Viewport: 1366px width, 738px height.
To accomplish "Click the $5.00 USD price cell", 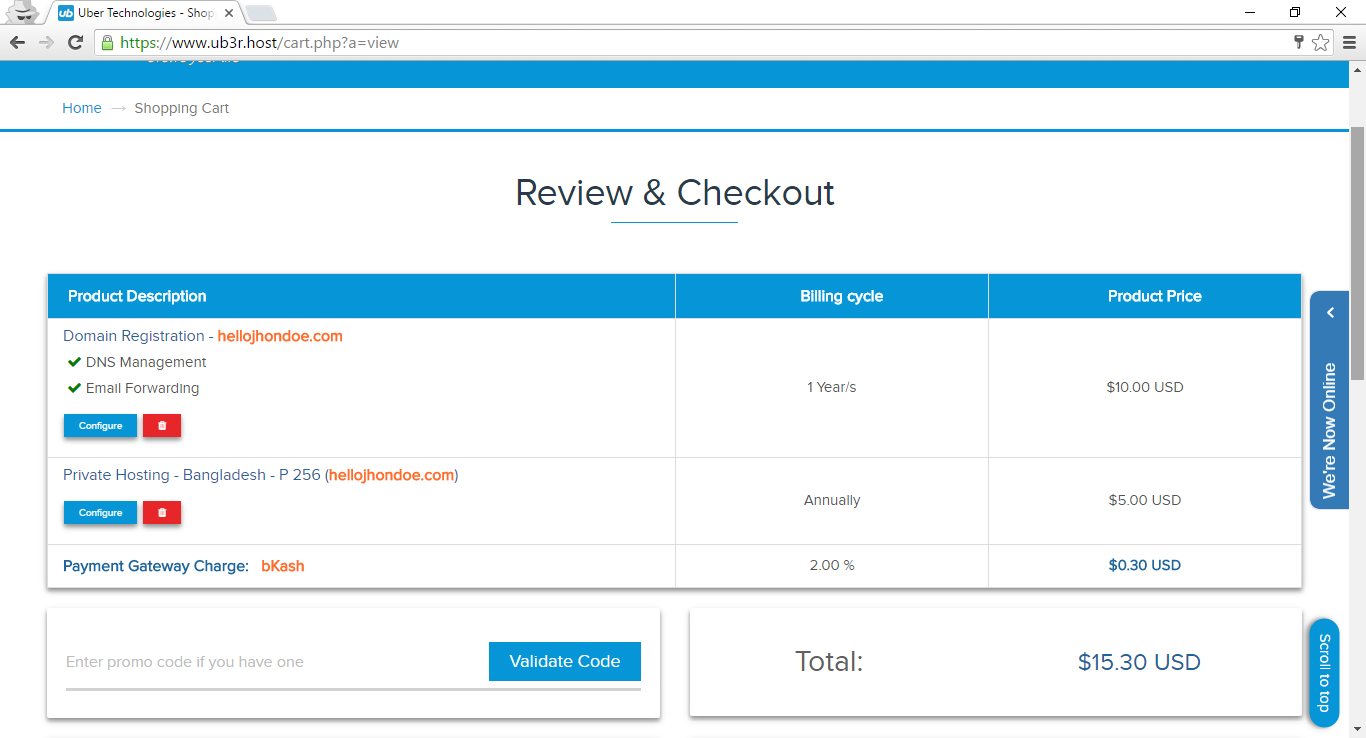I will pyautogui.click(x=1145, y=500).
